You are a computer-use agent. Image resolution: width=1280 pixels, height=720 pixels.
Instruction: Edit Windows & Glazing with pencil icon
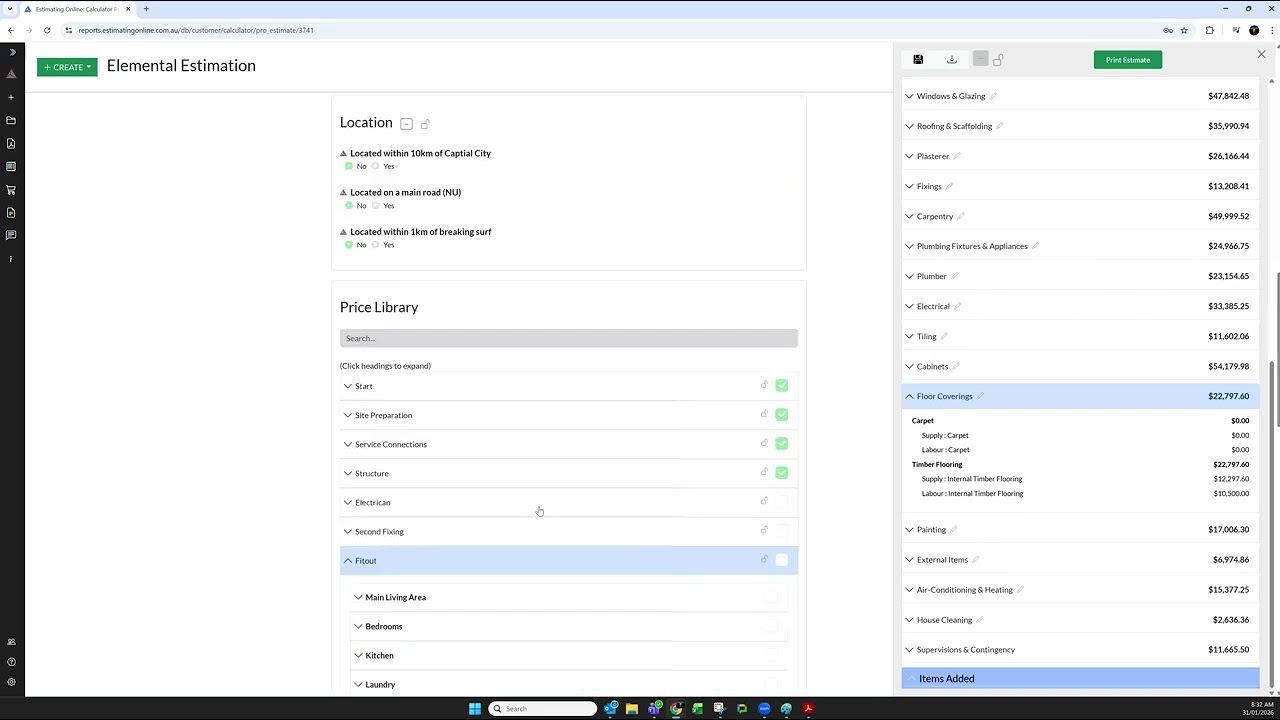992,96
